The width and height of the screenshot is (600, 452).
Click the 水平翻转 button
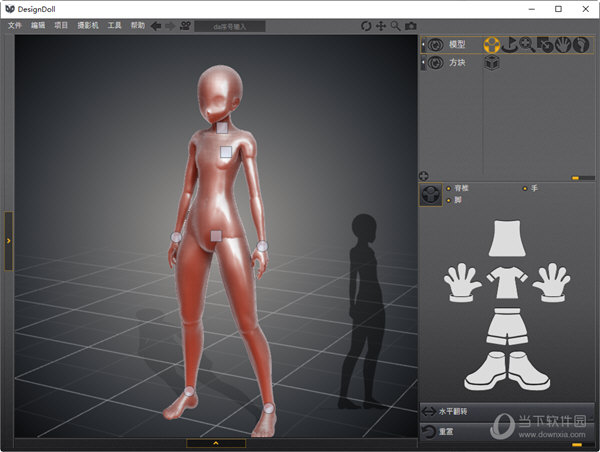coord(507,412)
